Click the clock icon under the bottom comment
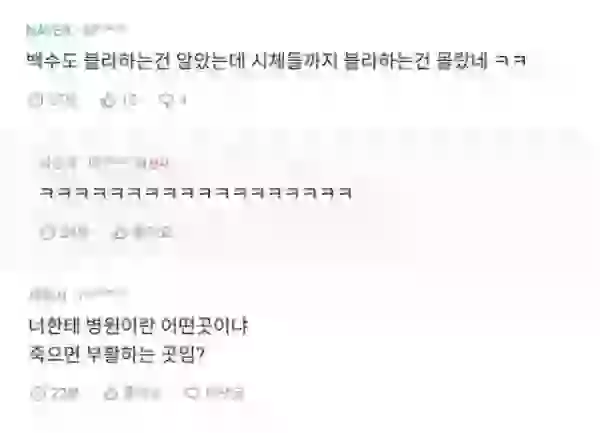Screen dimensions: 600x433 38,393
